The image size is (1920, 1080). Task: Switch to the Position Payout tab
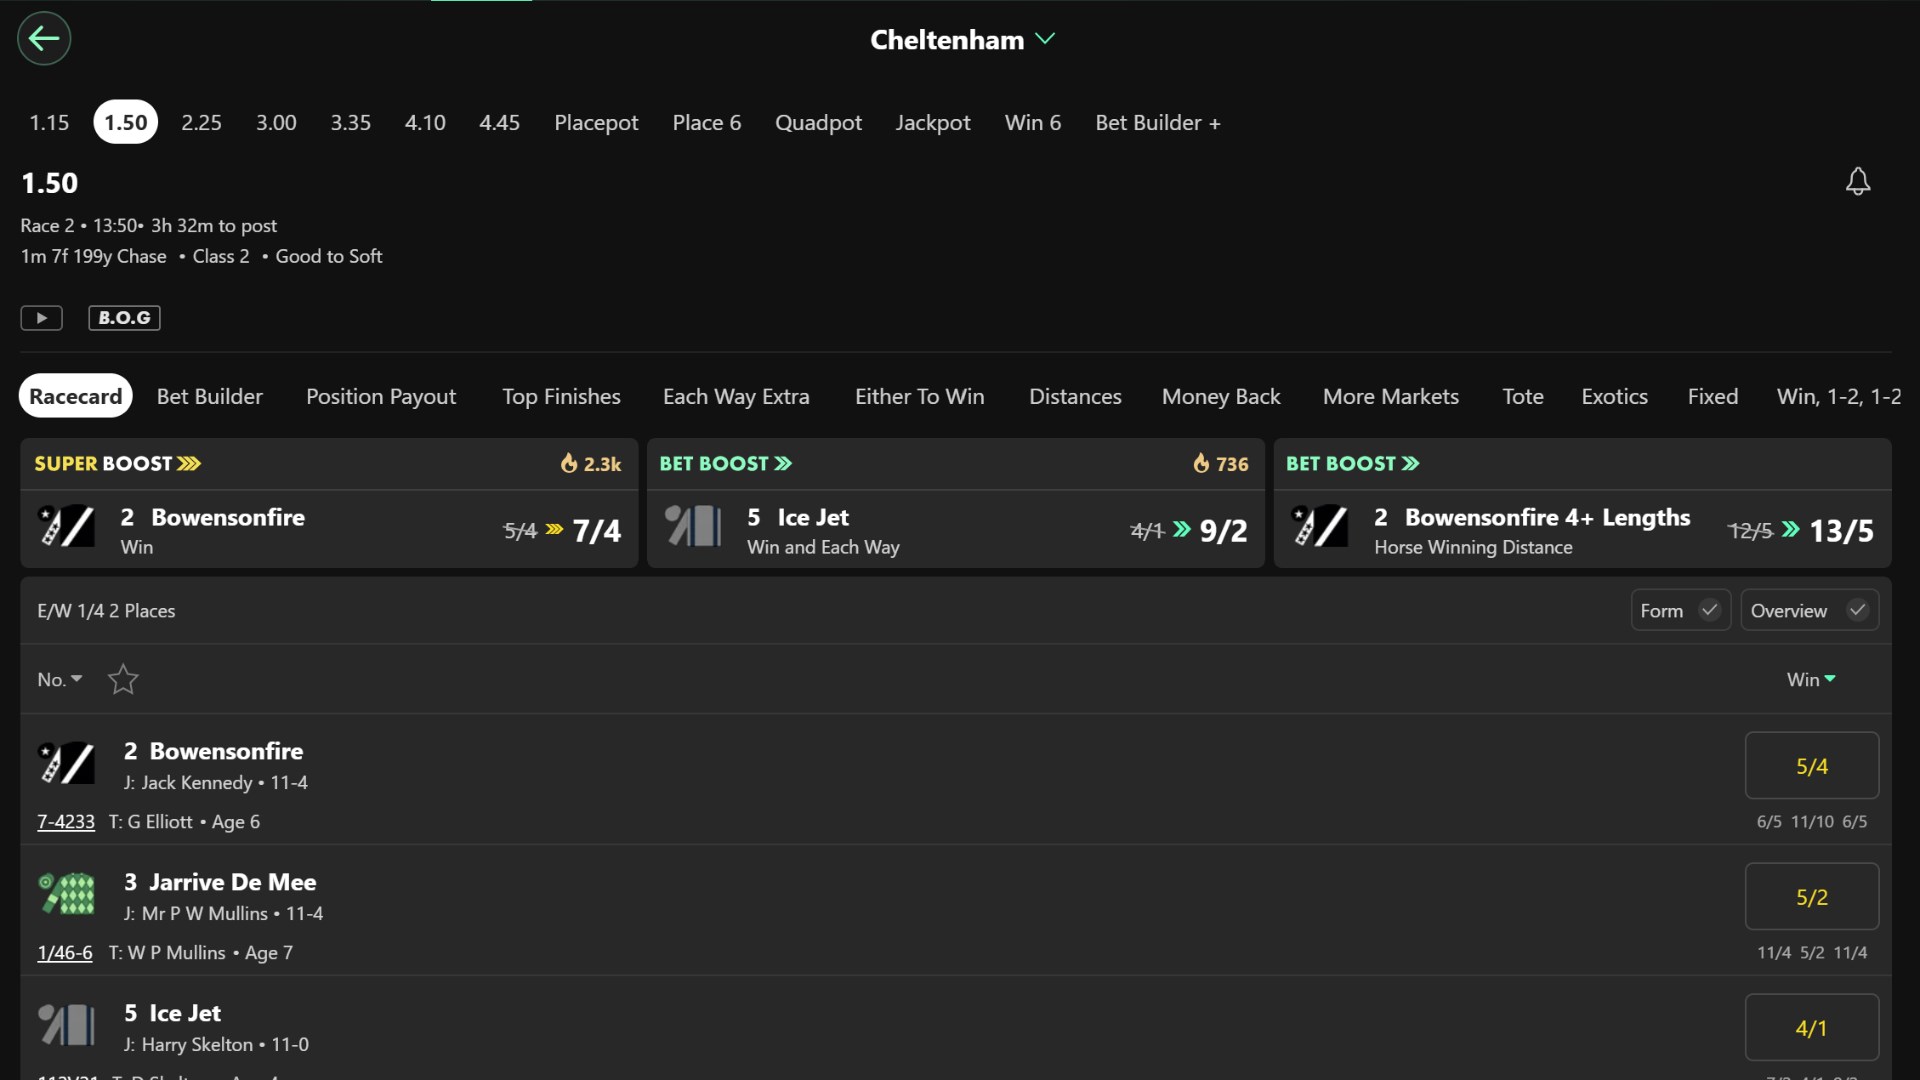pos(381,396)
